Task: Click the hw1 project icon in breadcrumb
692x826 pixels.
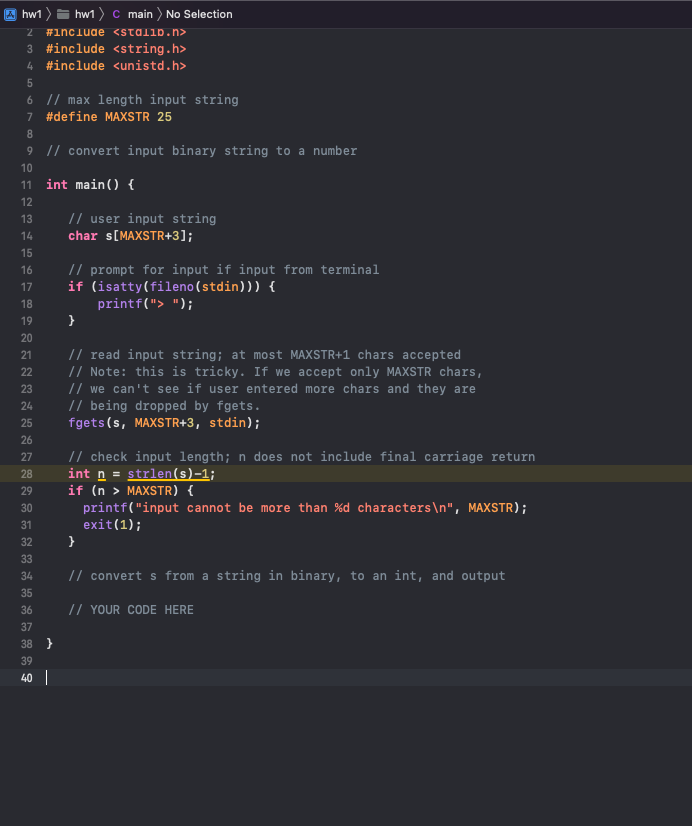Action: 10,14
